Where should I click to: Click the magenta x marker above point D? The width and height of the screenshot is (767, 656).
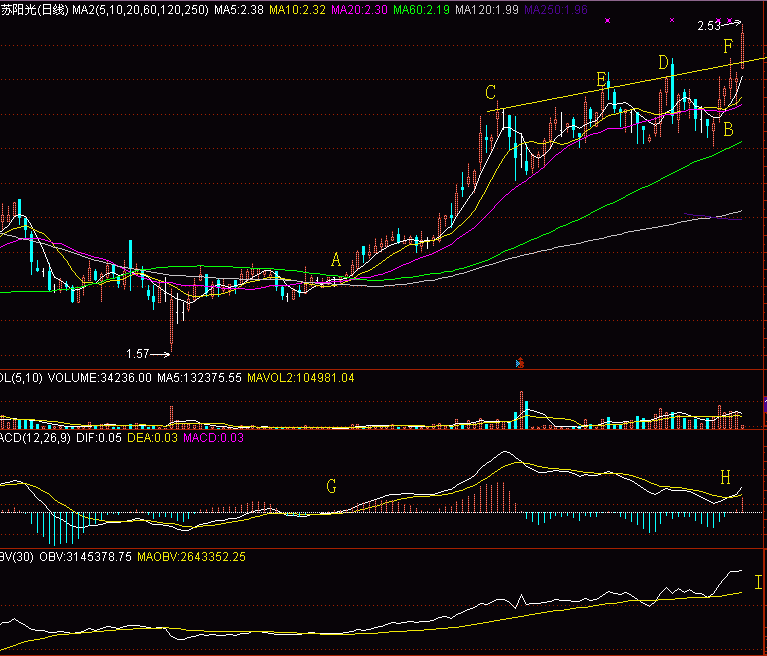pos(672,20)
